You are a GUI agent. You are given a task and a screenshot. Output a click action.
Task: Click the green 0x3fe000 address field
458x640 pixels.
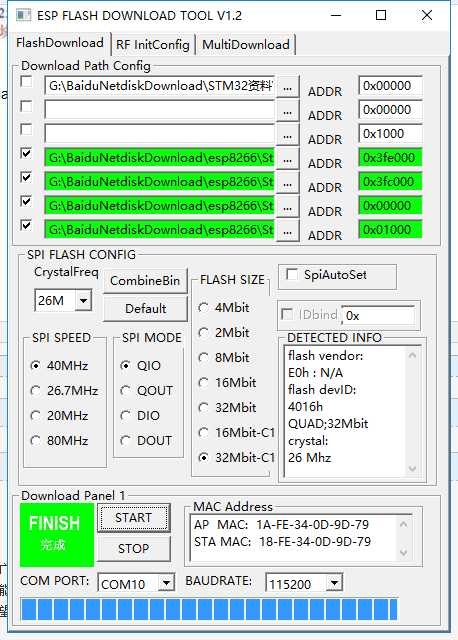390,158
